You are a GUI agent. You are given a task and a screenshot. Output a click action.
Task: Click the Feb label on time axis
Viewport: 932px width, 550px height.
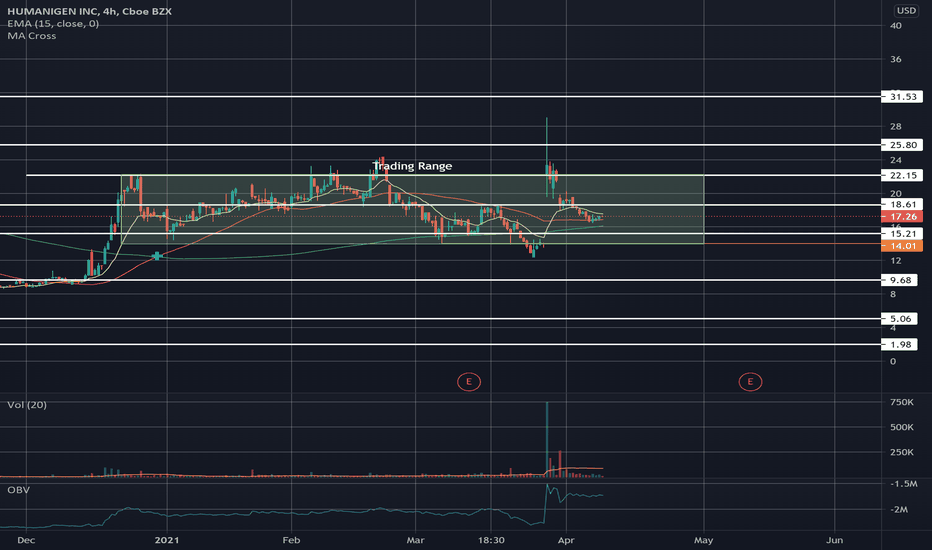coord(291,540)
